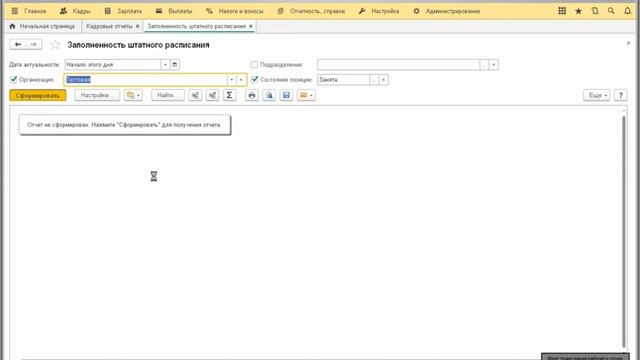
Task: Open selection dialog for Подразделение
Action: click(x=484, y=64)
